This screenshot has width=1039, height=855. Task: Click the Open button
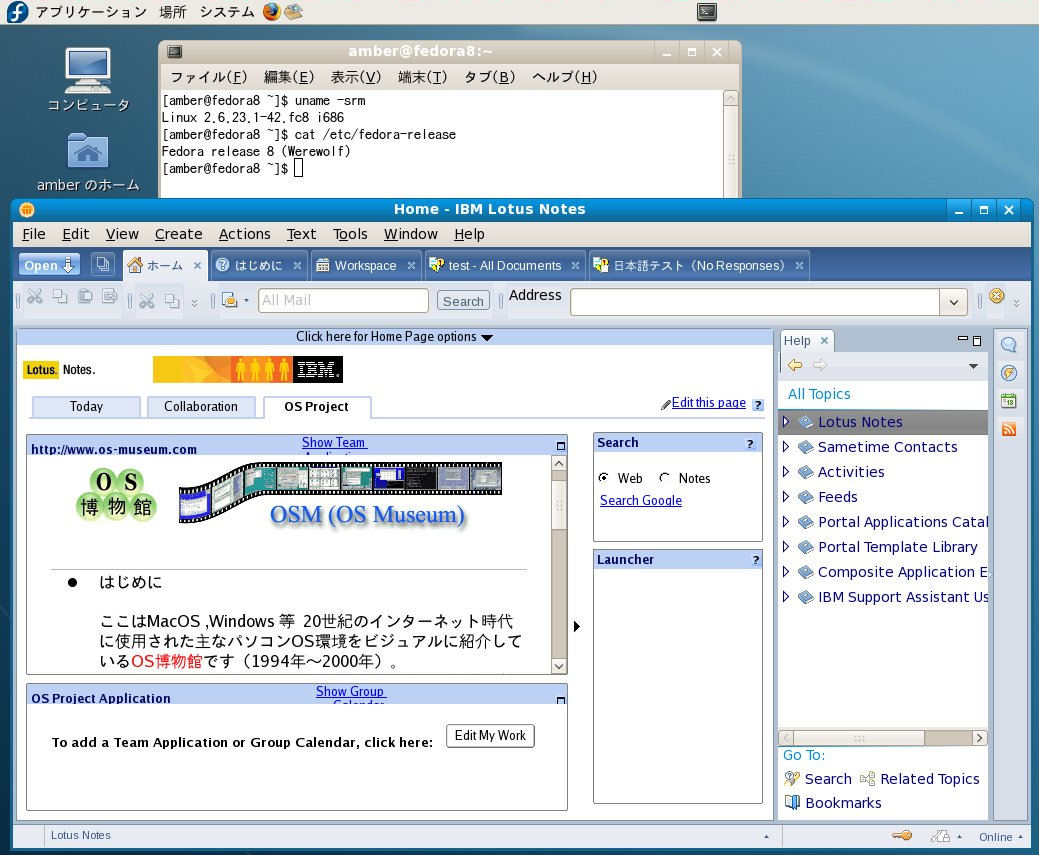pyautogui.click(x=49, y=265)
